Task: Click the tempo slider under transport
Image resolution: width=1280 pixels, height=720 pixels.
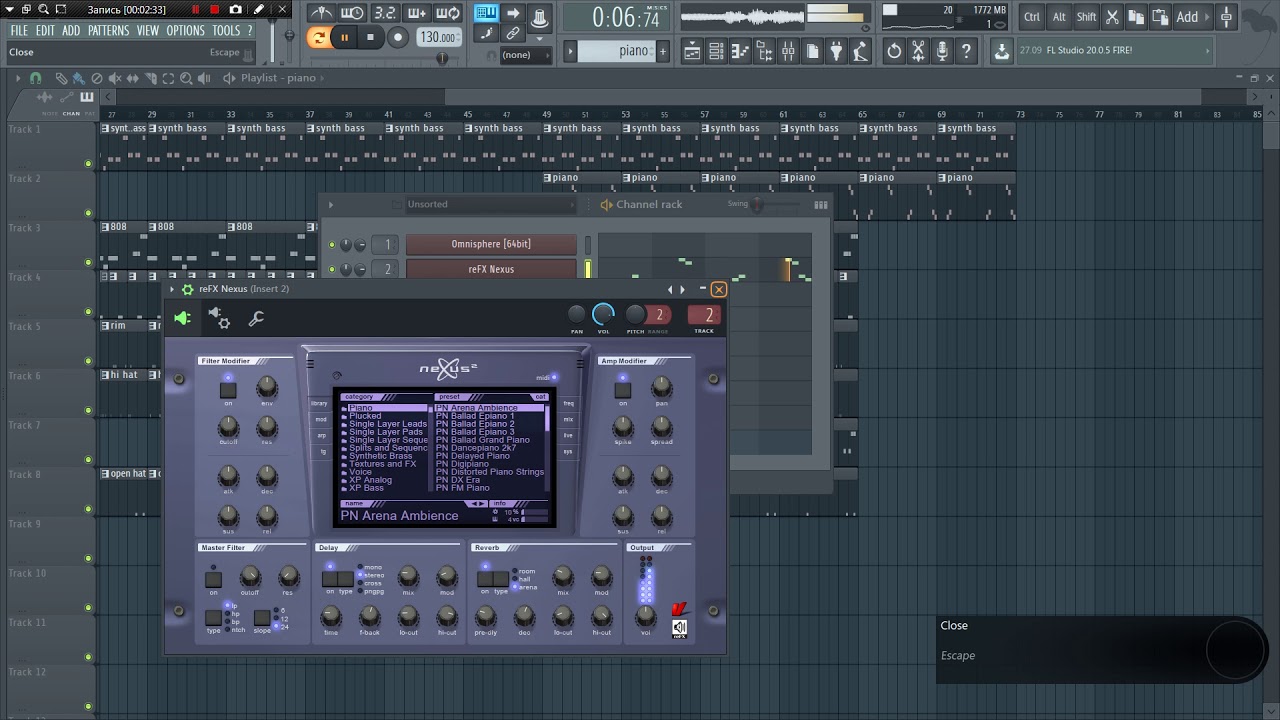Action: (441, 59)
